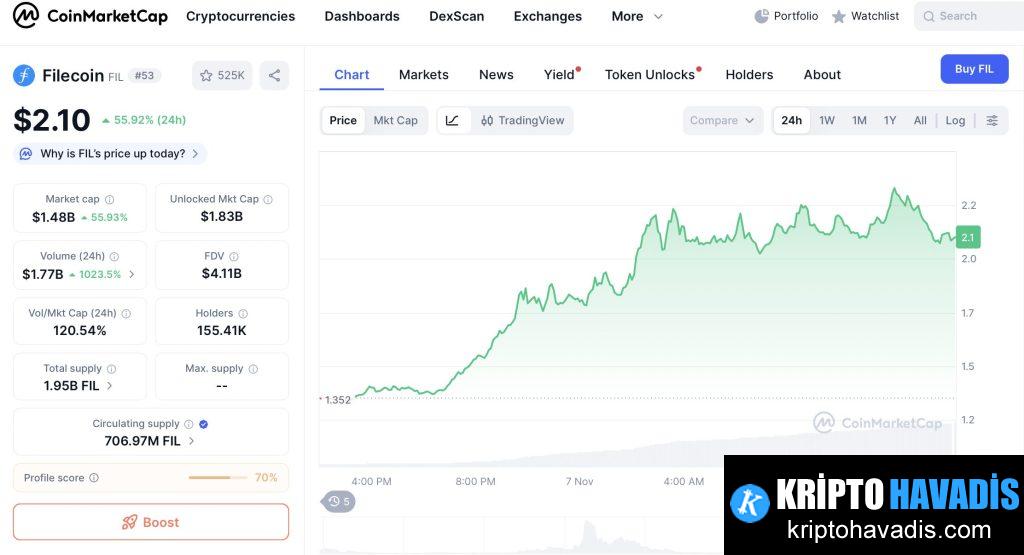This screenshot has width=1024, height=555.
Task: Open the About tab
Action: (x=822, y=74)
